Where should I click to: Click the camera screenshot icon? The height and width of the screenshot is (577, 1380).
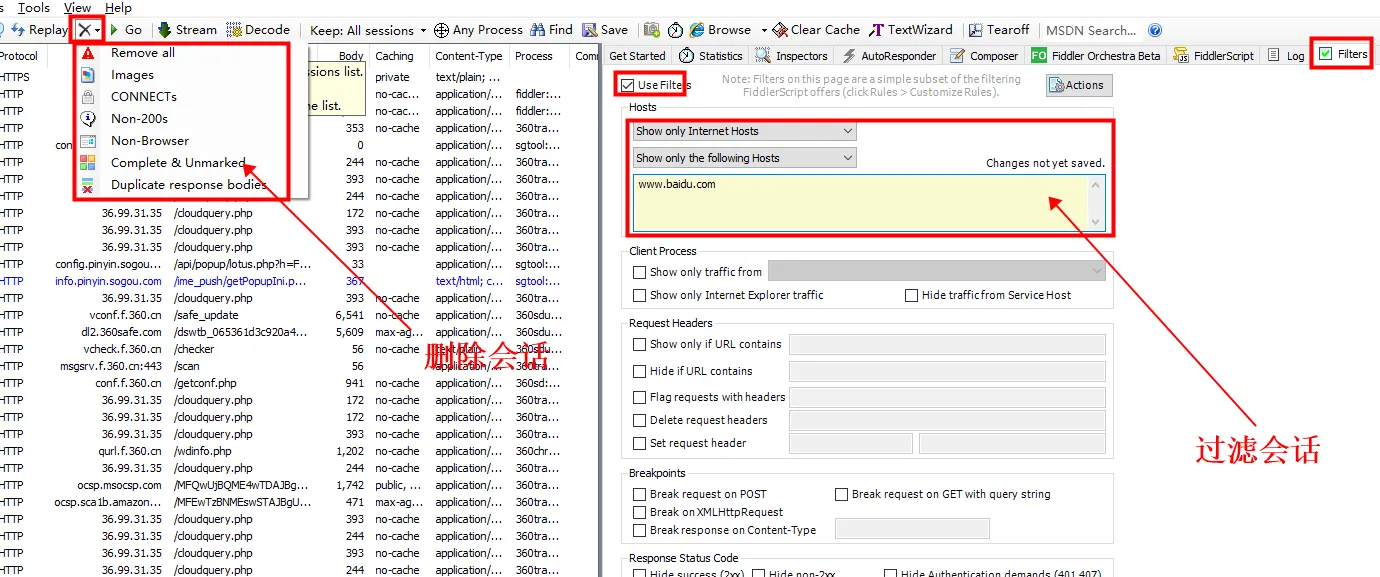point(652,30)
